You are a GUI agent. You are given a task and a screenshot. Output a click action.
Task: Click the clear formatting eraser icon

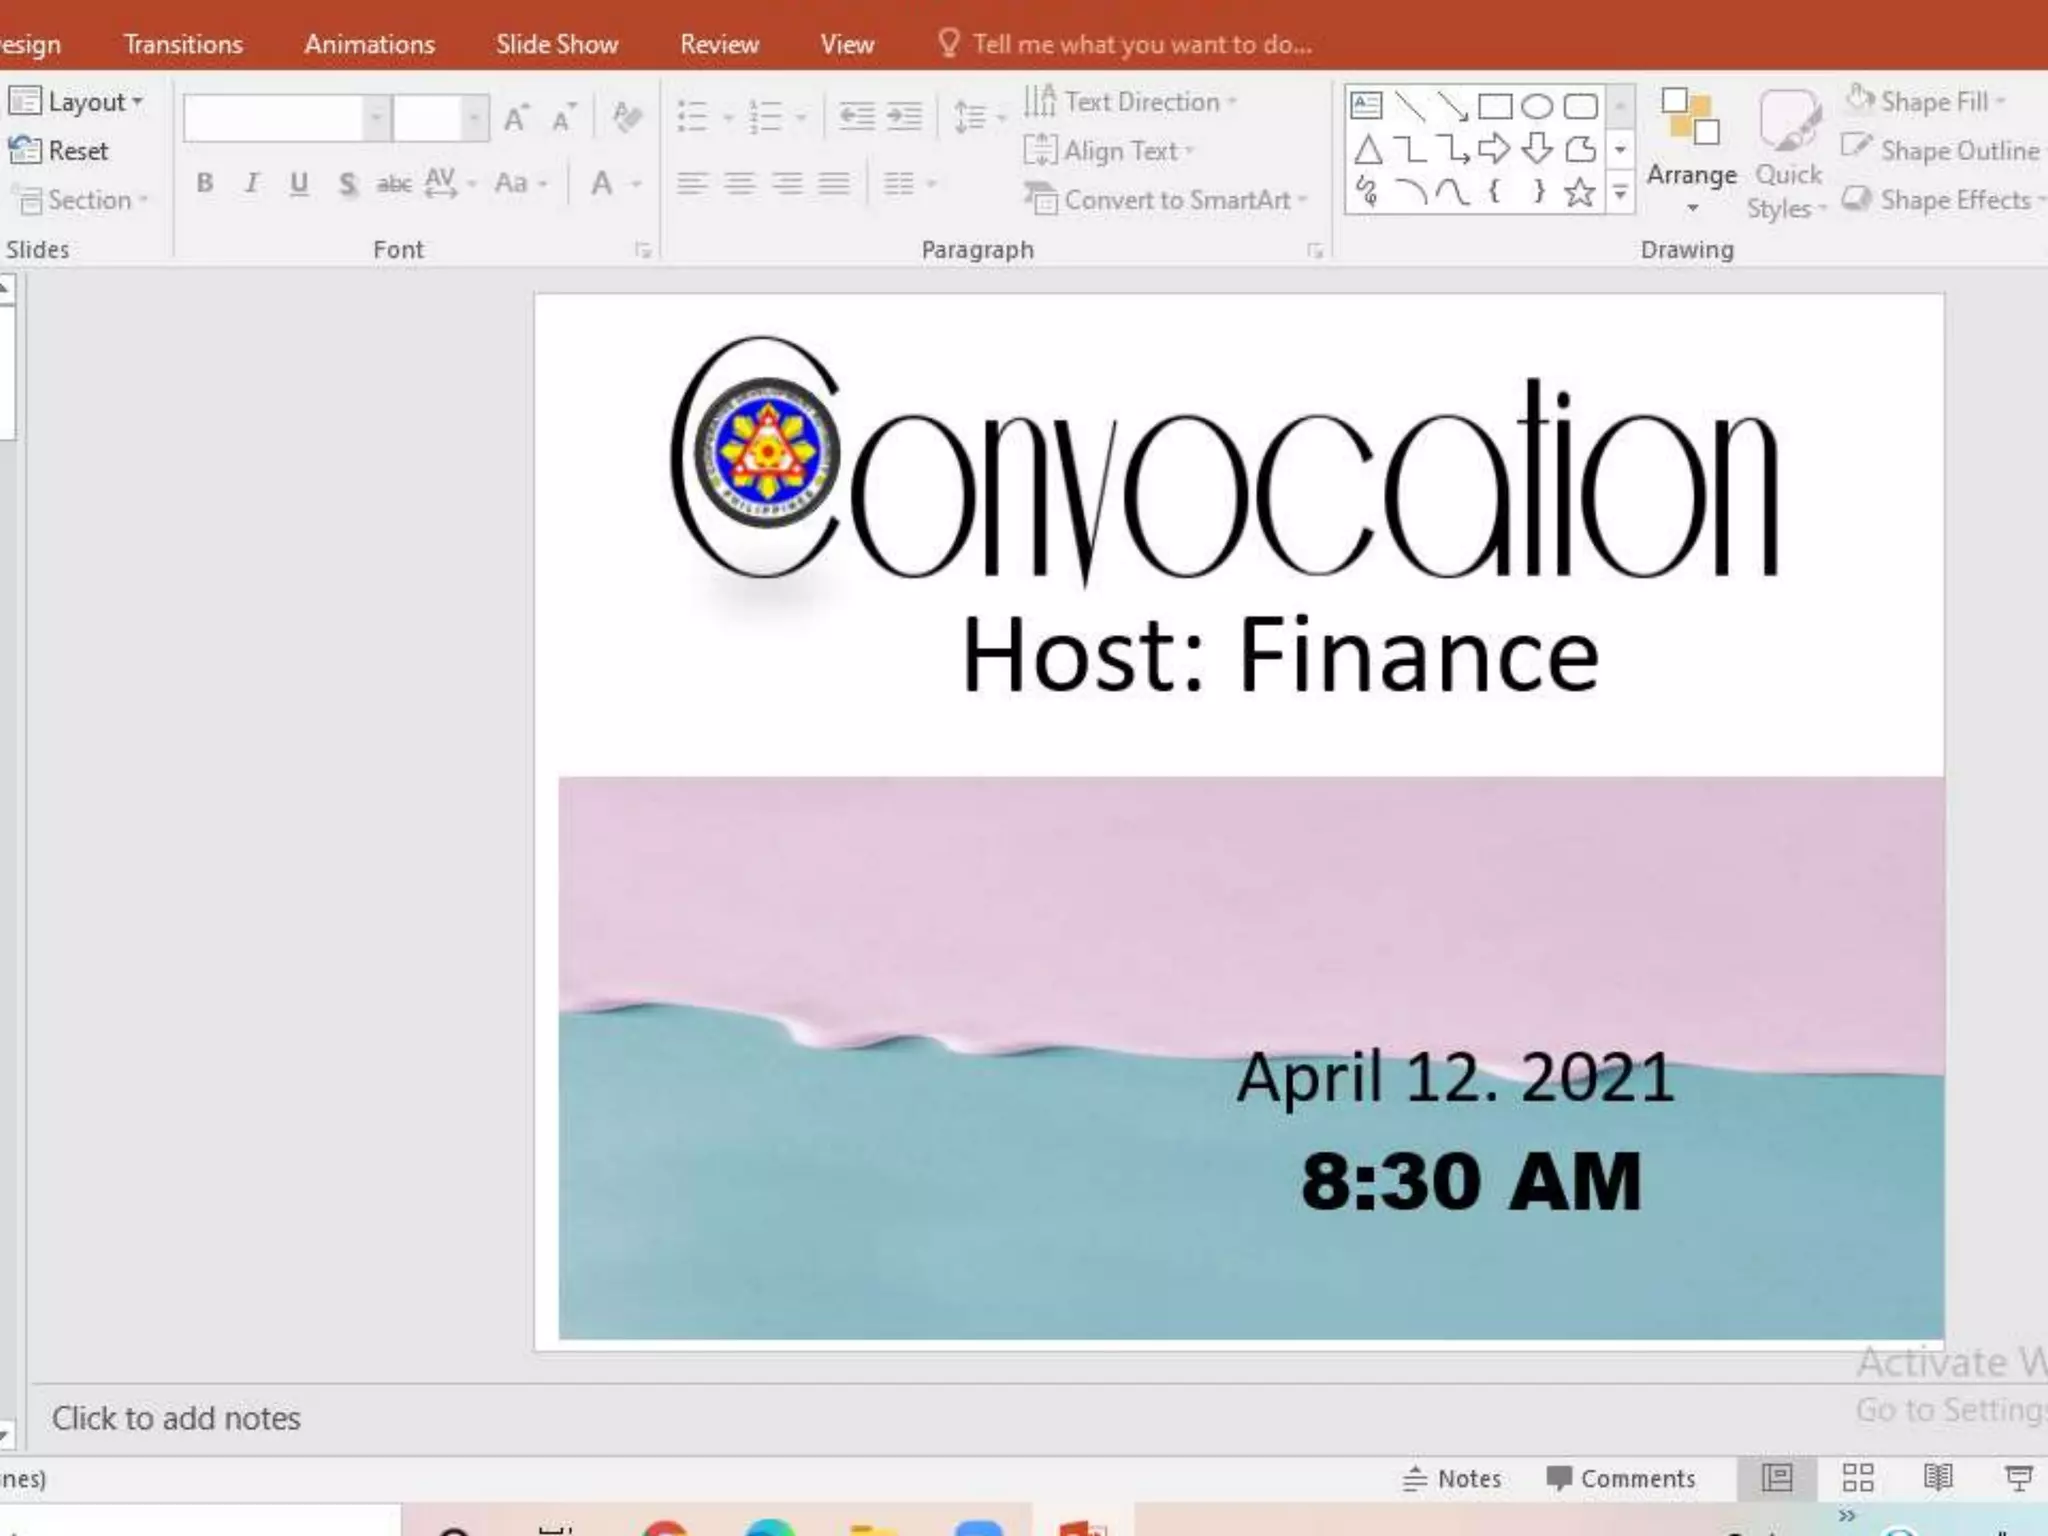click(627, 118)
